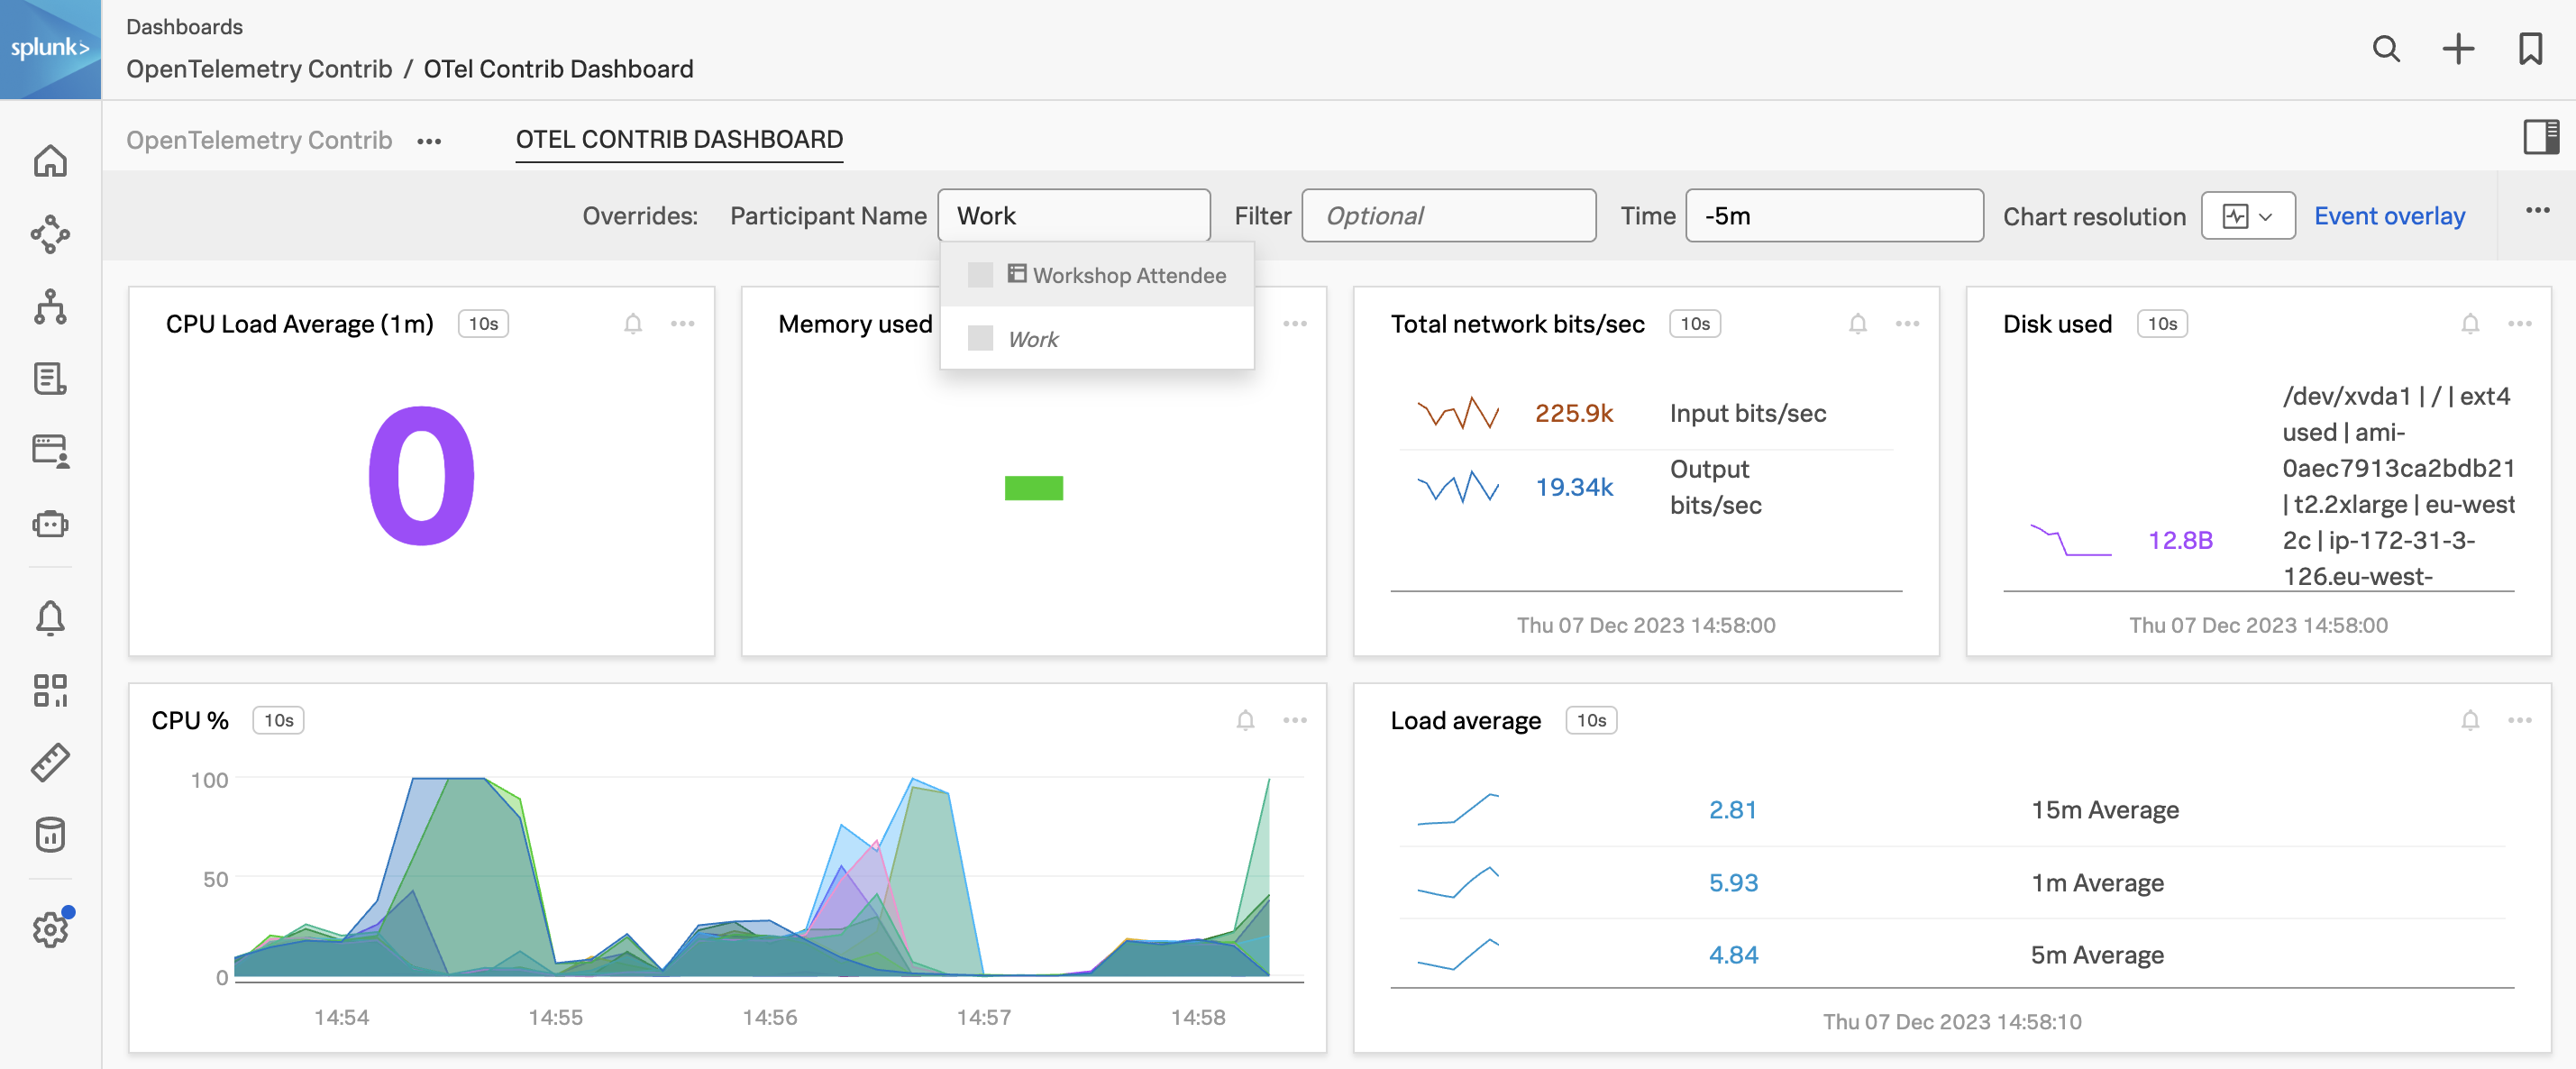Open the Synthetics robot icon

pyautogui.click(x=50, y=524)
